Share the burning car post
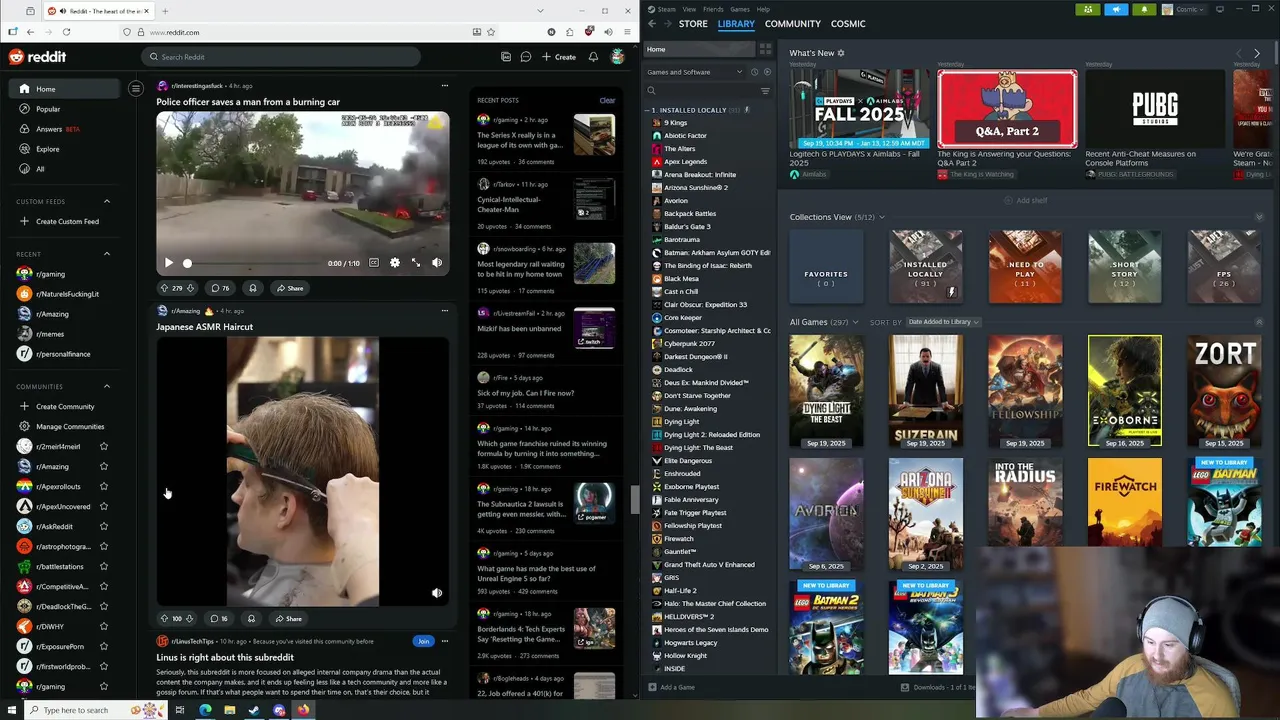Image resolution: width=1280 pixels, height=720 pixels. [290, 288]
